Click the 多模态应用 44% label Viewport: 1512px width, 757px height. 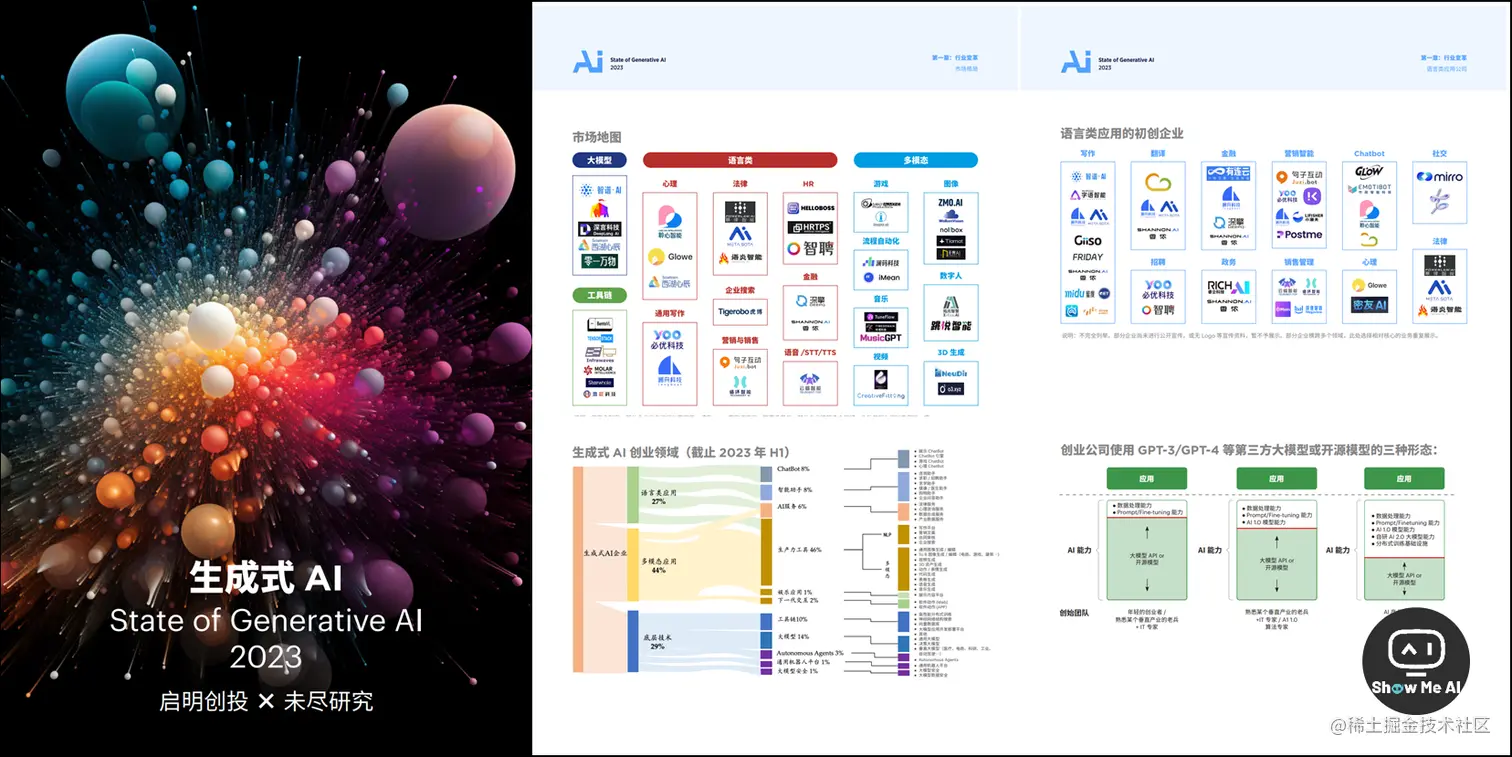(658, 566)
